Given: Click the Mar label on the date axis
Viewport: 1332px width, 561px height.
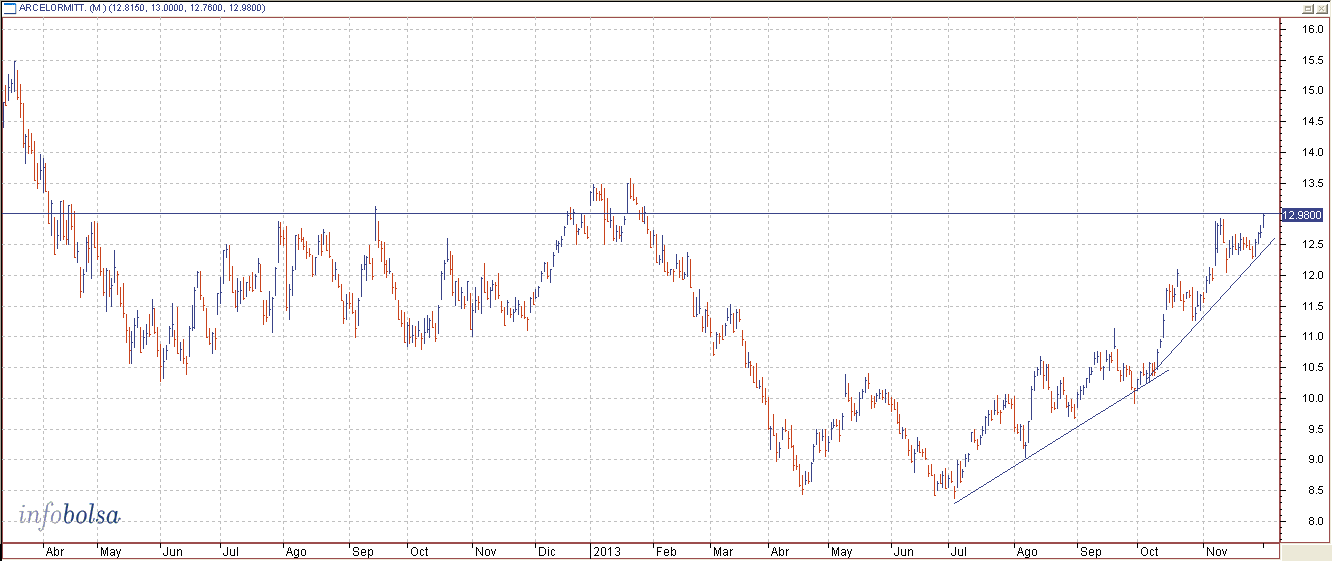Looking at the screenshot, I should [x=724, y=552].
